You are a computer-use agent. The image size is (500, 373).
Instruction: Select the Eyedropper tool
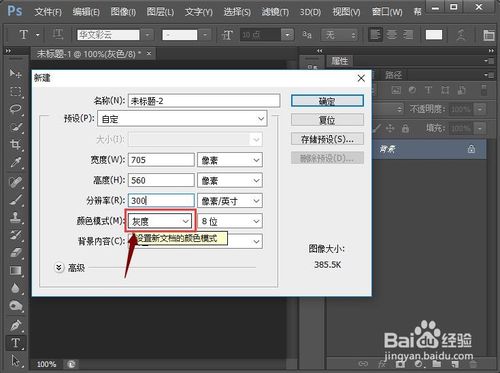coord(15,163)
